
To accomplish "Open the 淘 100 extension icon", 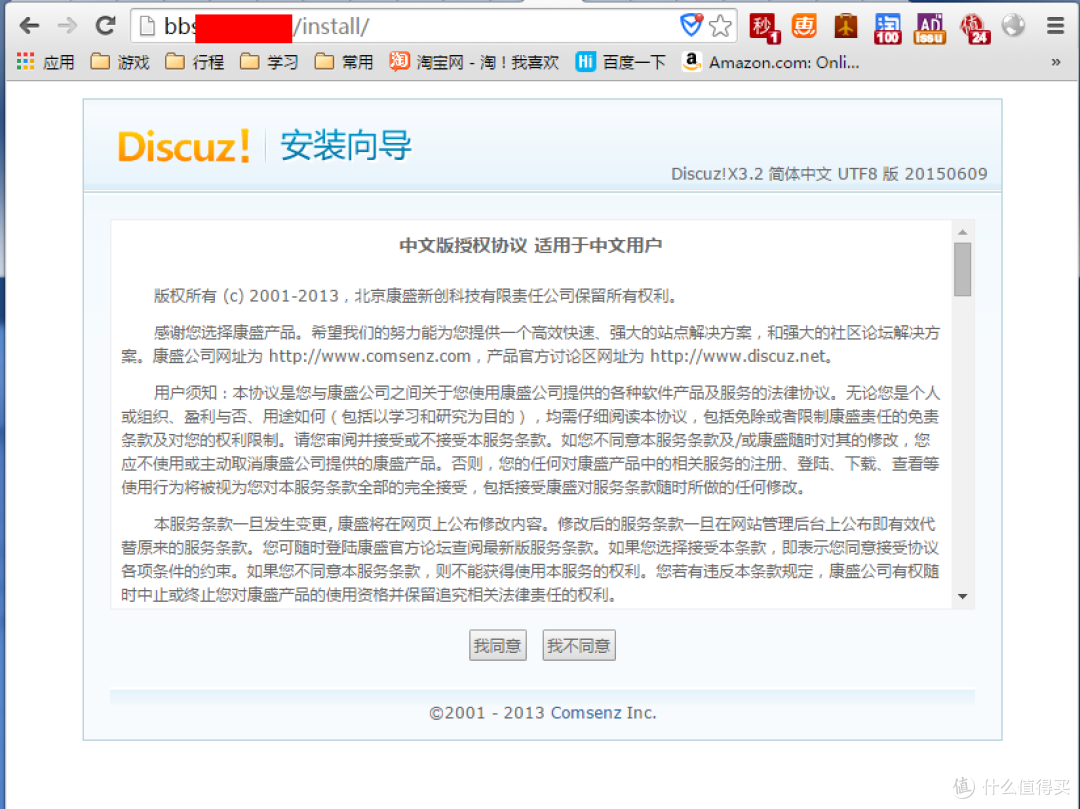I will click(x=888, y=28).
